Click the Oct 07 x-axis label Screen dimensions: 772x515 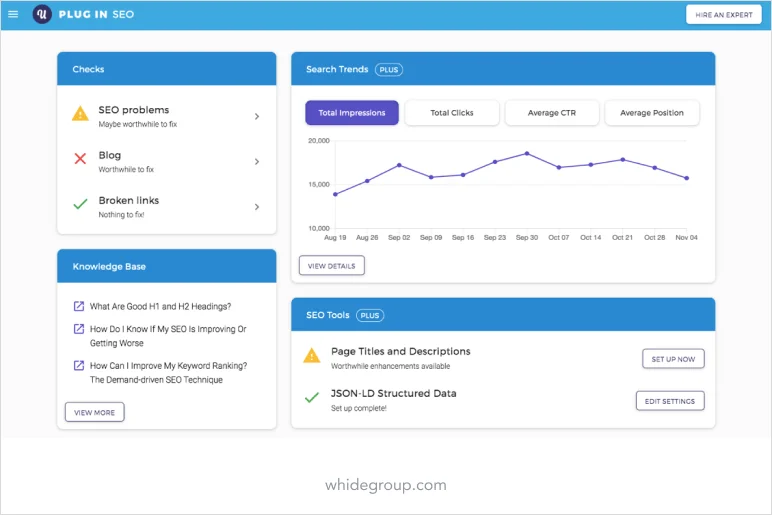tap(559, 237)
